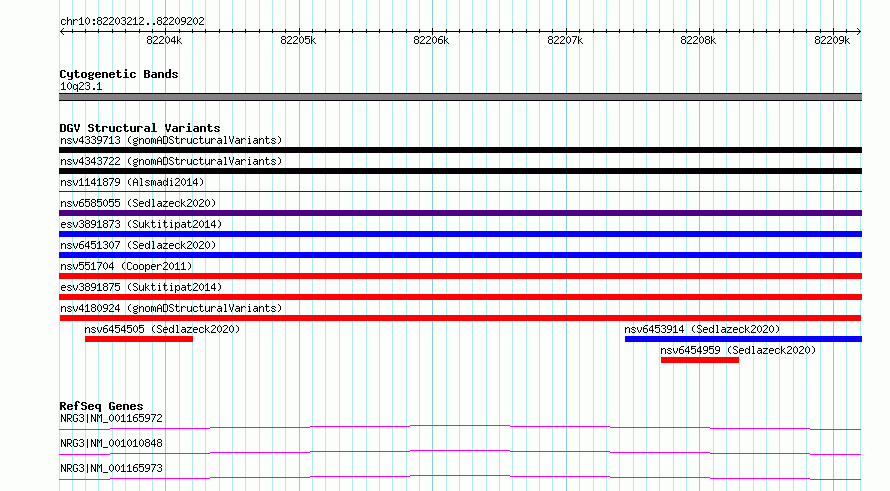Open variant nsv1141879 (Alsmadi2014) label
The image size is (890, 491).
click(132, 182)
